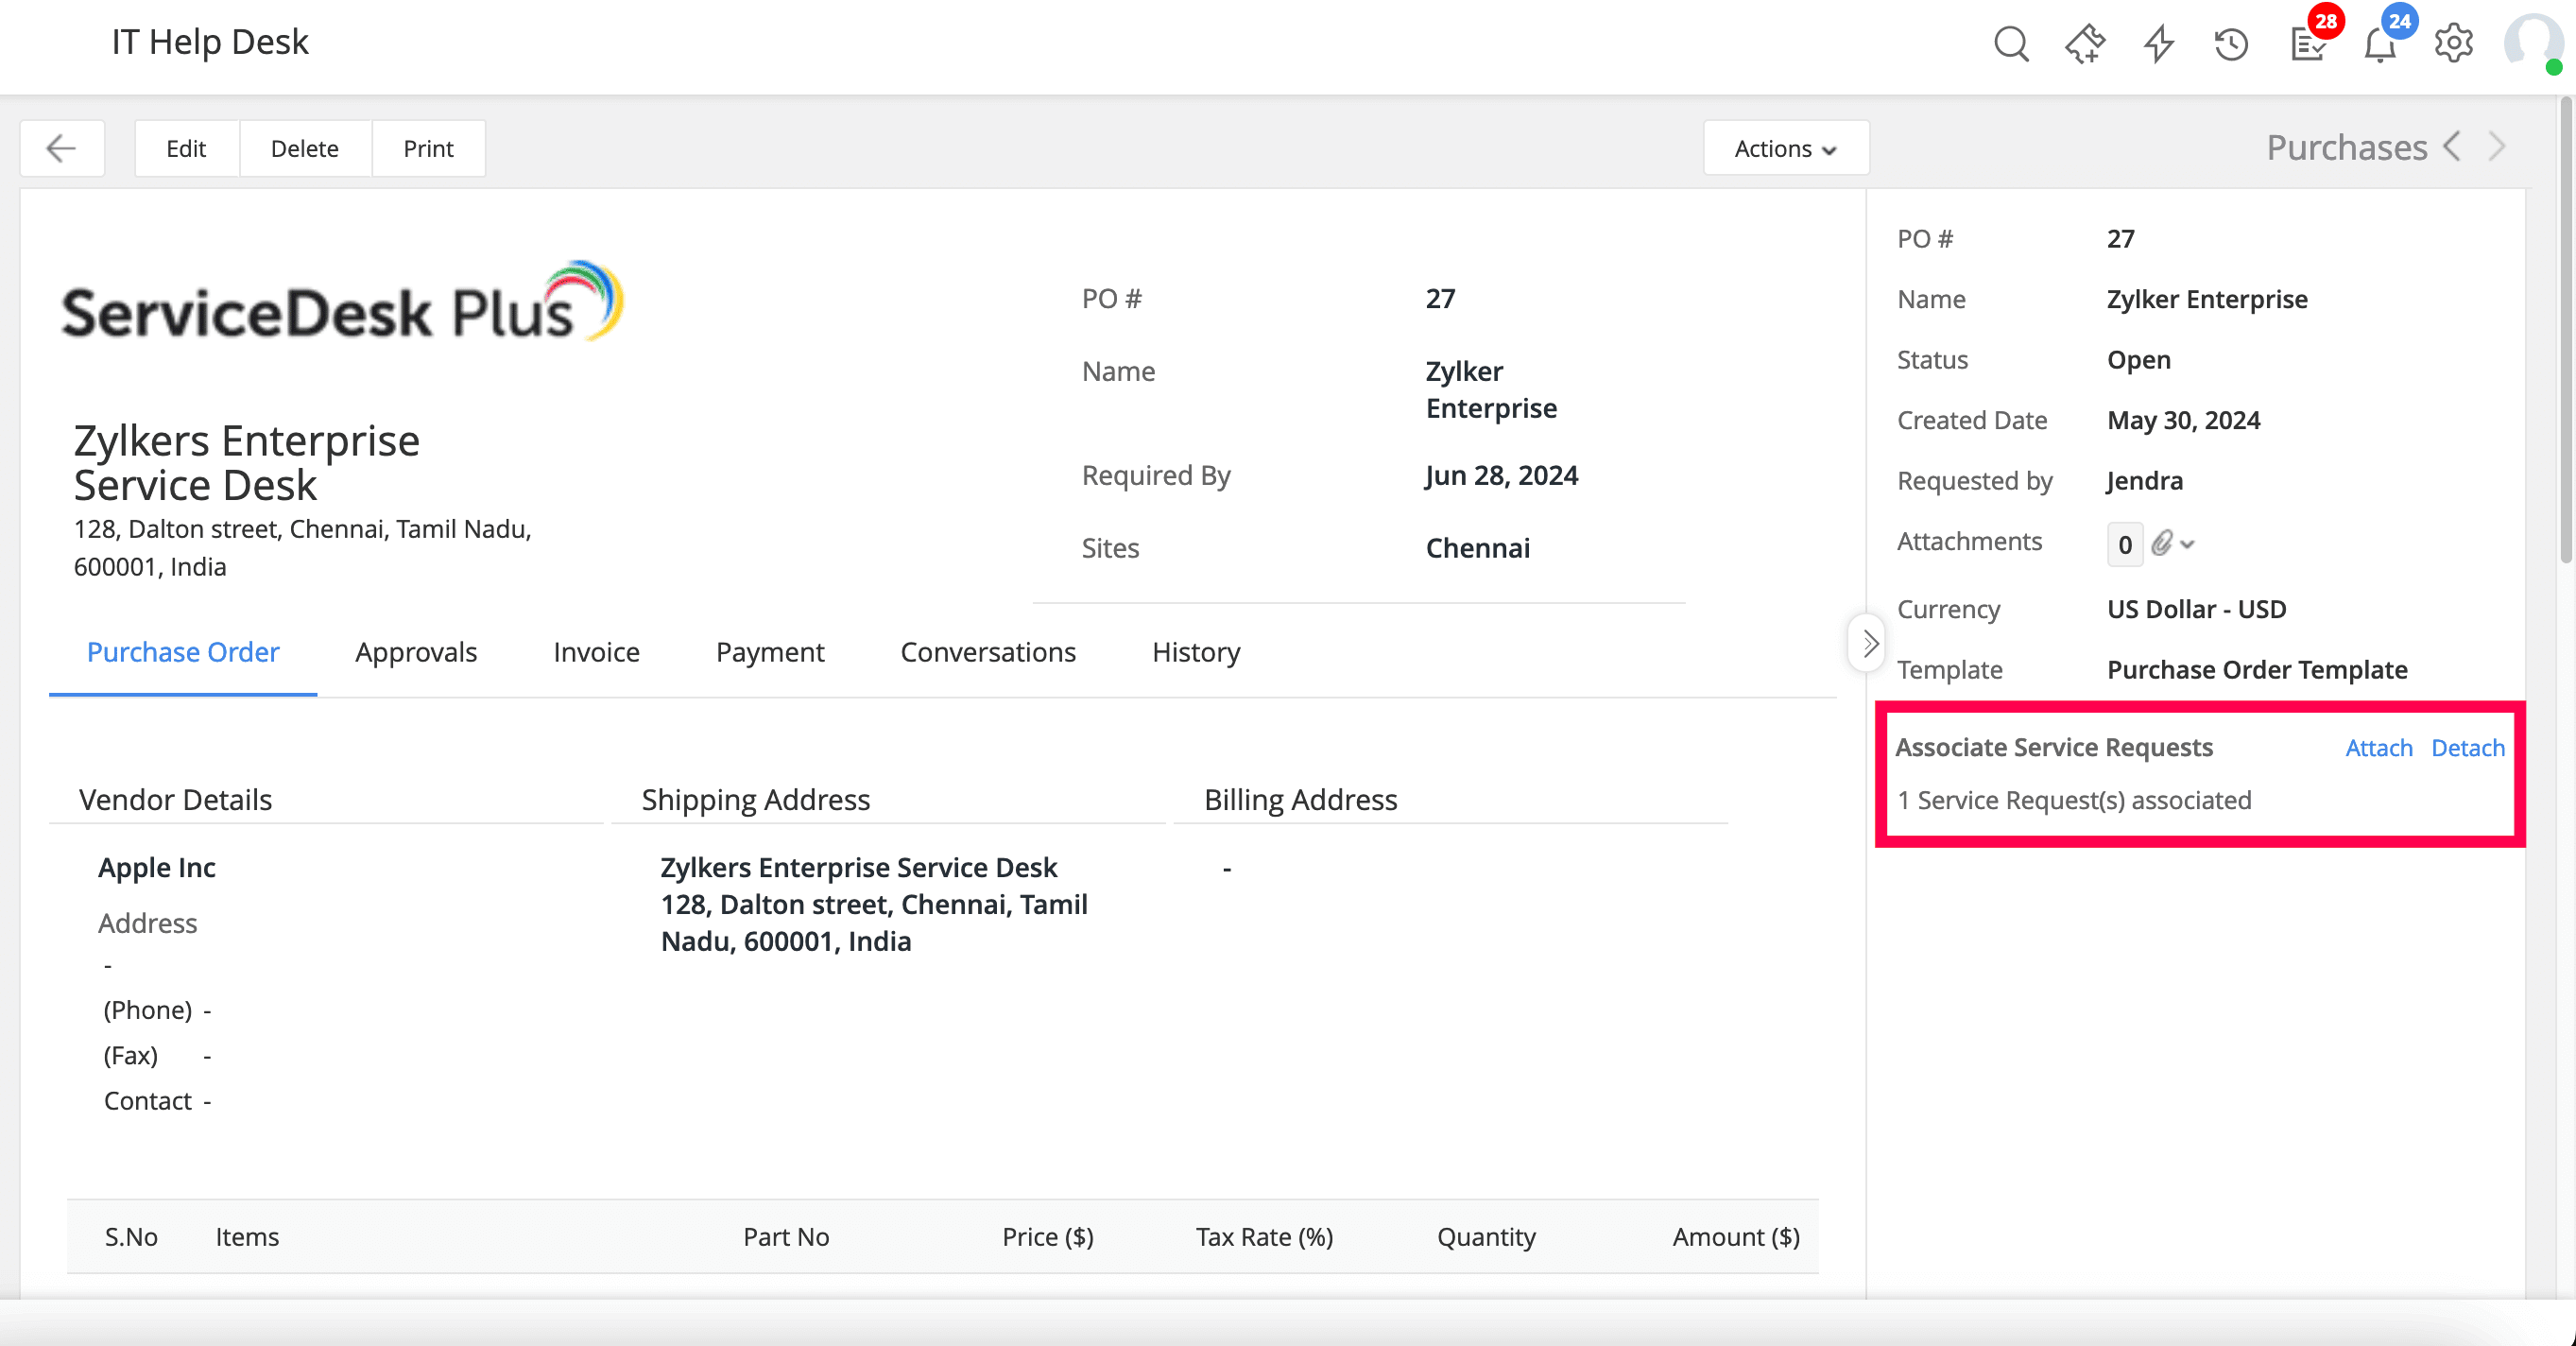2576x1346 pixels.
Task: Open attachments paperclip dropdown
Action: (x=2173, y=543)
